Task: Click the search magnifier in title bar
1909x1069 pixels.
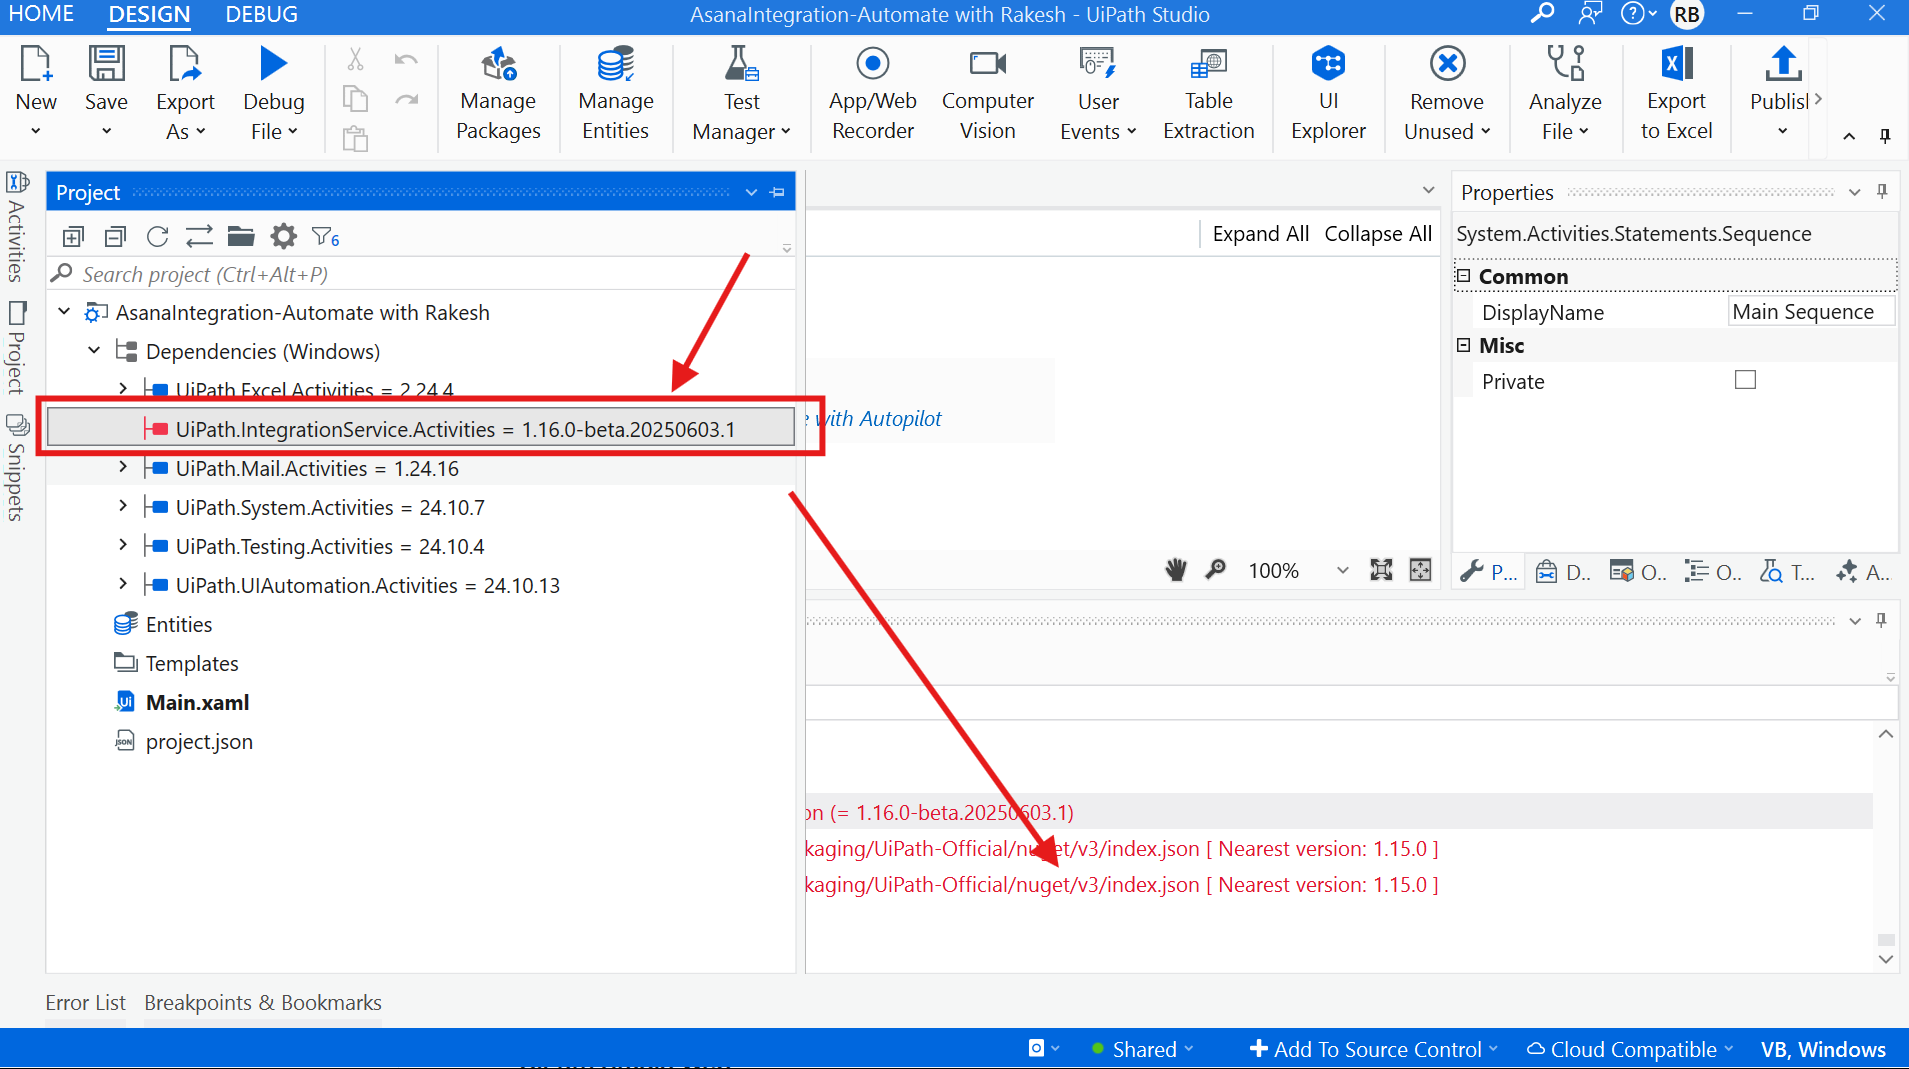Action: 1542,14
